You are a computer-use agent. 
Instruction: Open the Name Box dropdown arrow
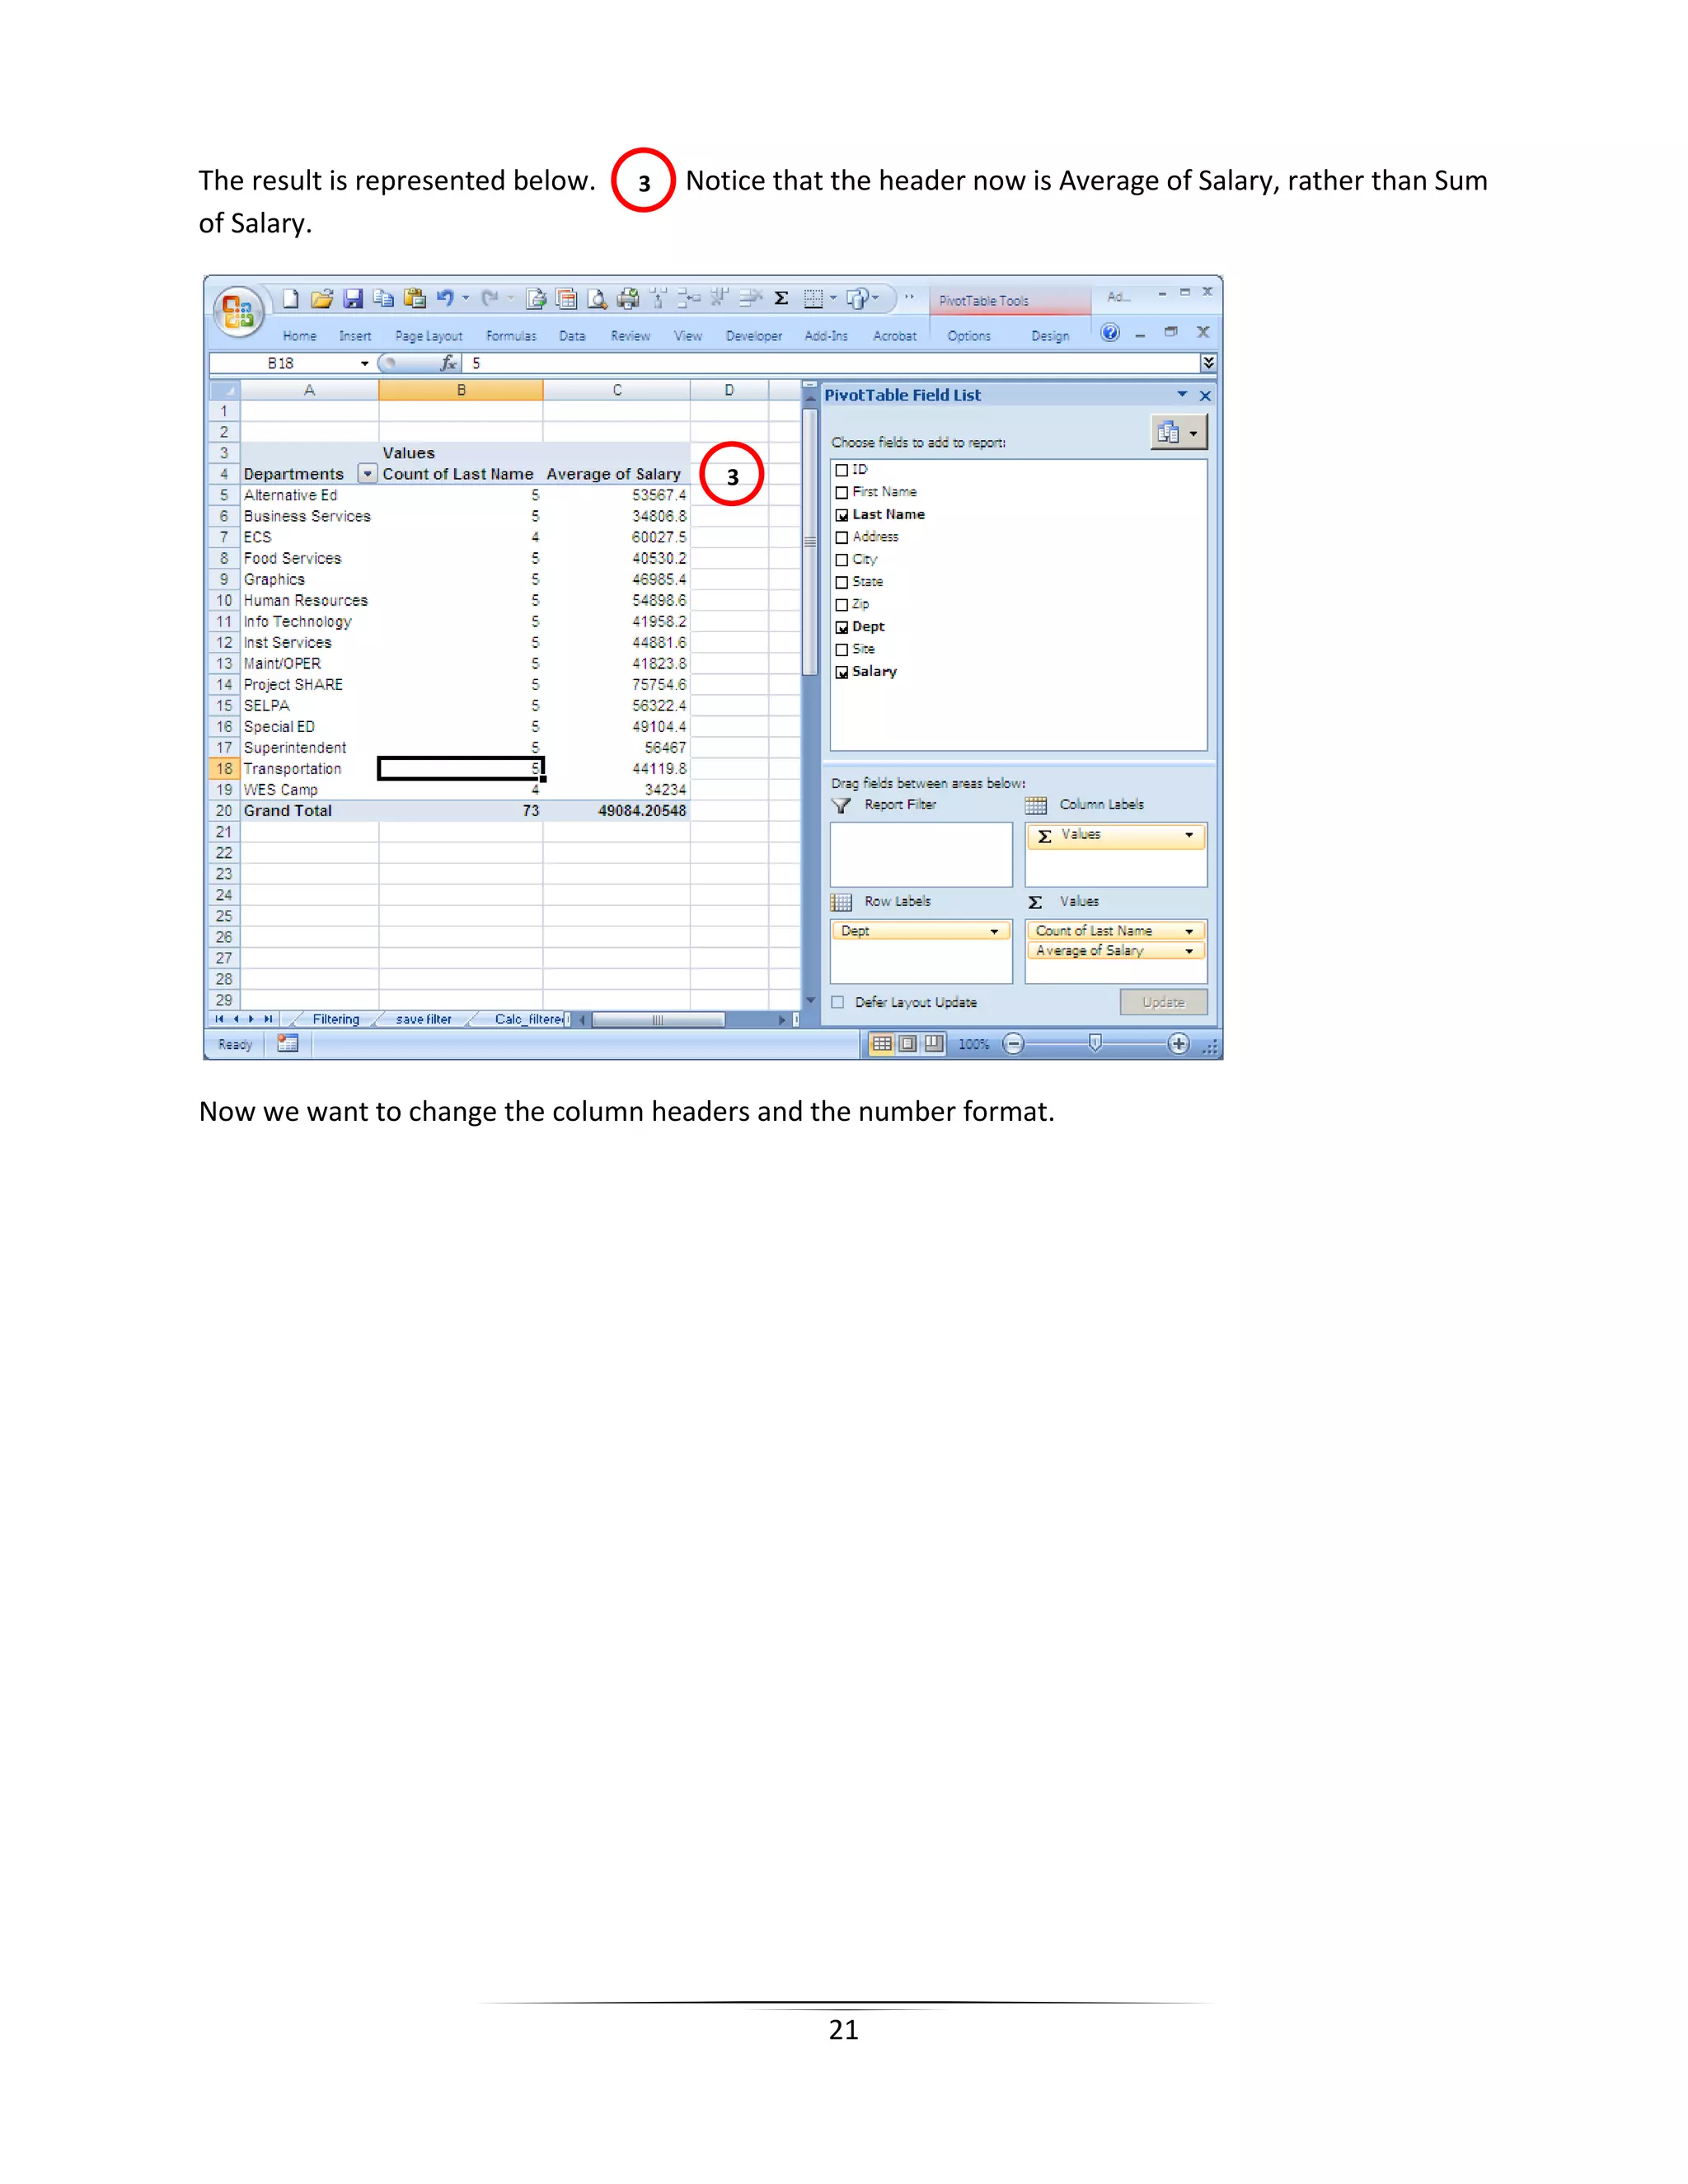click(365, 363)
